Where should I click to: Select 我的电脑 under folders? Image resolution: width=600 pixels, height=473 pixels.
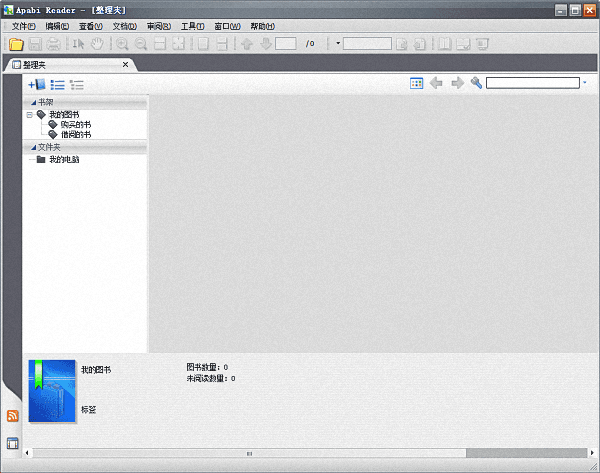(64, 159)
